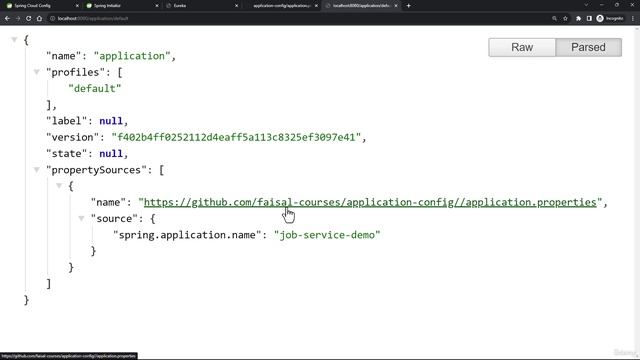The width and height of the screenshot is (640, 360).
Task: Click the "application" name value
Action: [x=132, y=56]
